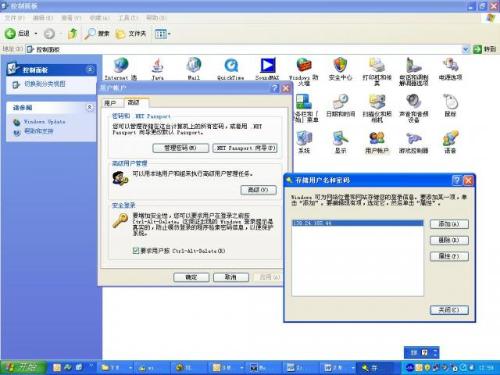Click the floating language bar
500x375 pixels.
422,352
